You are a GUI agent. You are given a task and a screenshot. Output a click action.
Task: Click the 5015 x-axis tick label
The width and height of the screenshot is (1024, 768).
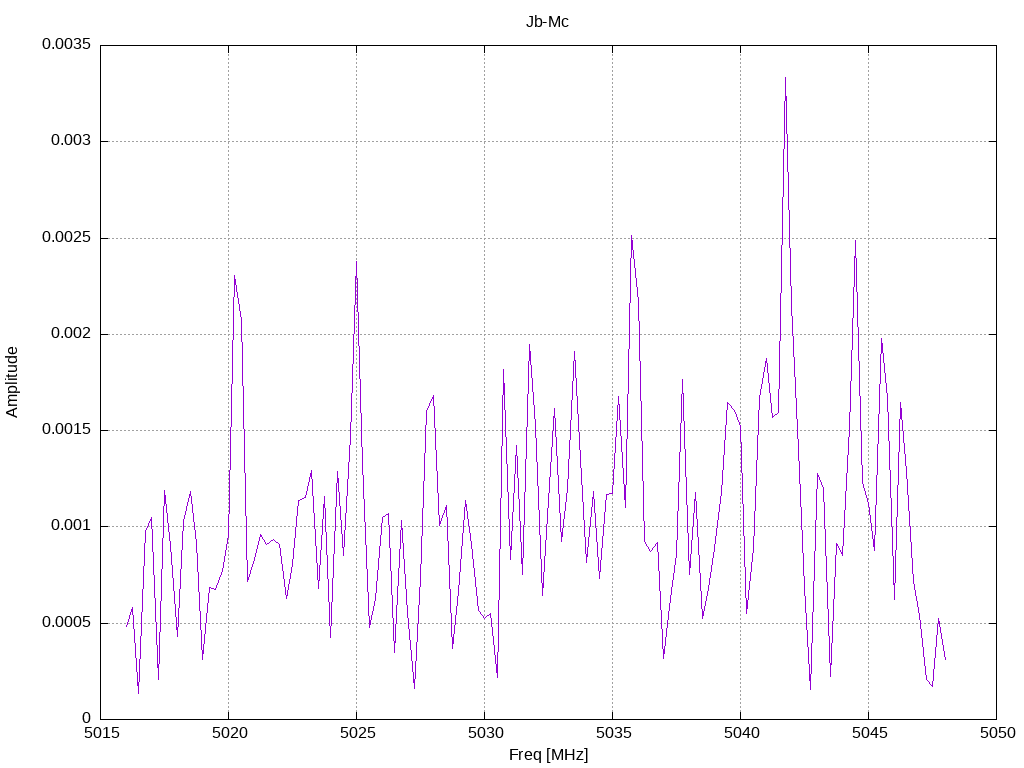click(101, 733)
